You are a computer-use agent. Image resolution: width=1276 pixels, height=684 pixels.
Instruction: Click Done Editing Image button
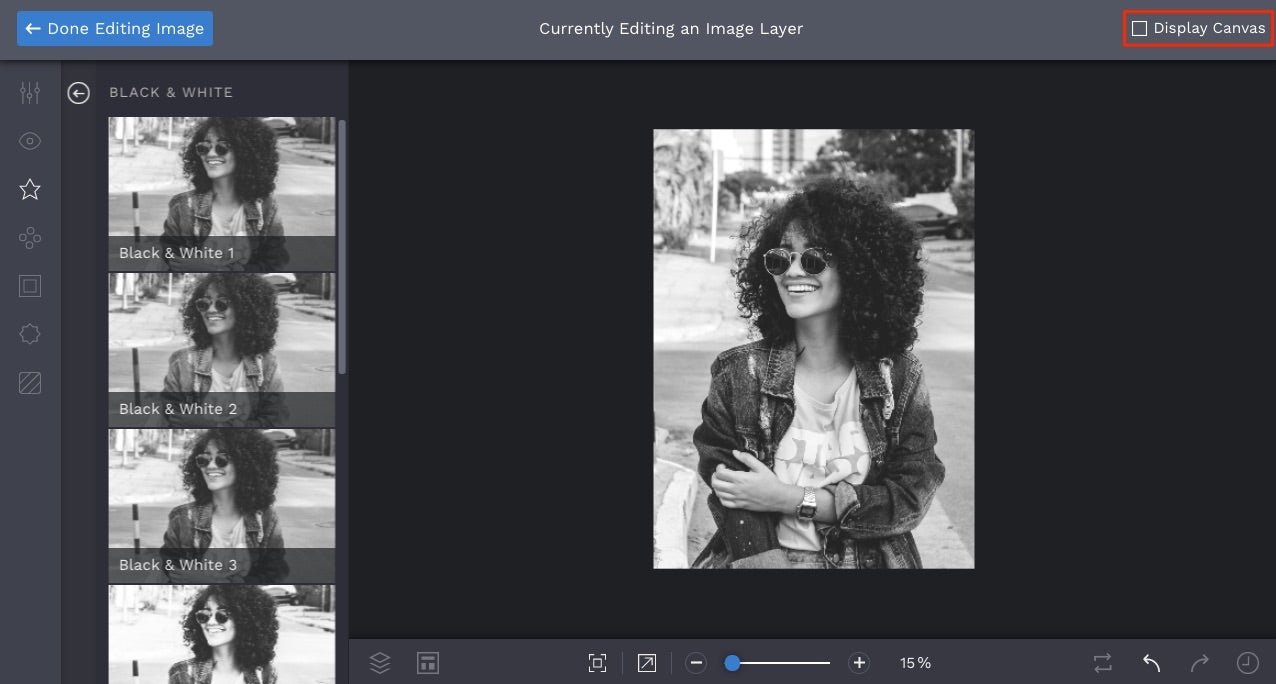click(115, 29)
